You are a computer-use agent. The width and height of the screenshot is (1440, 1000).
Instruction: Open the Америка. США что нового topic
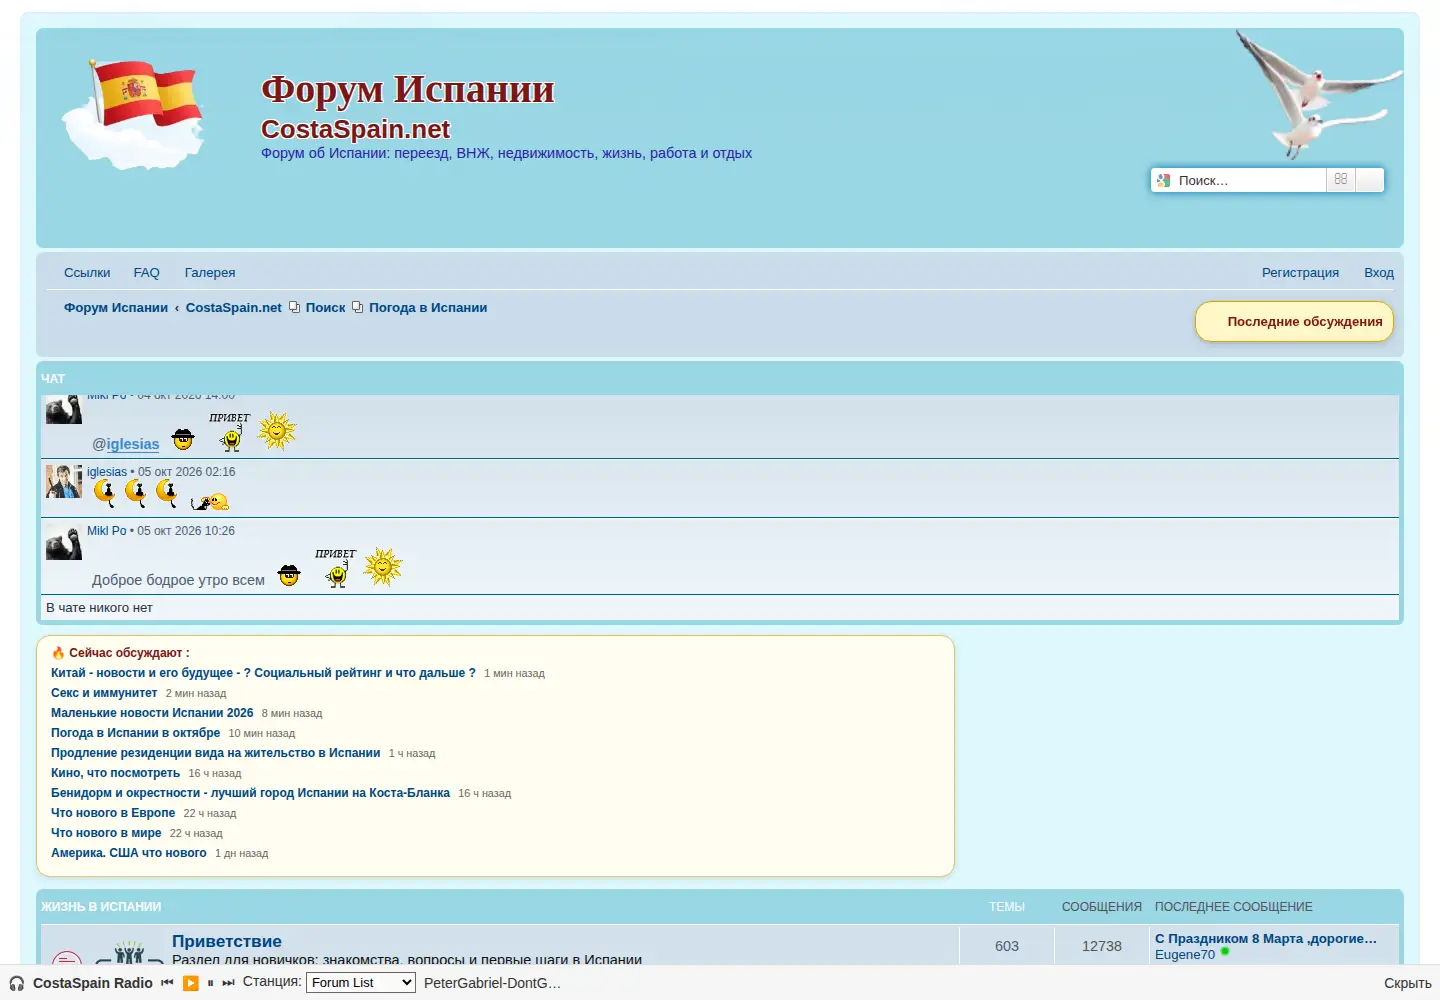[x=129, y=853]
